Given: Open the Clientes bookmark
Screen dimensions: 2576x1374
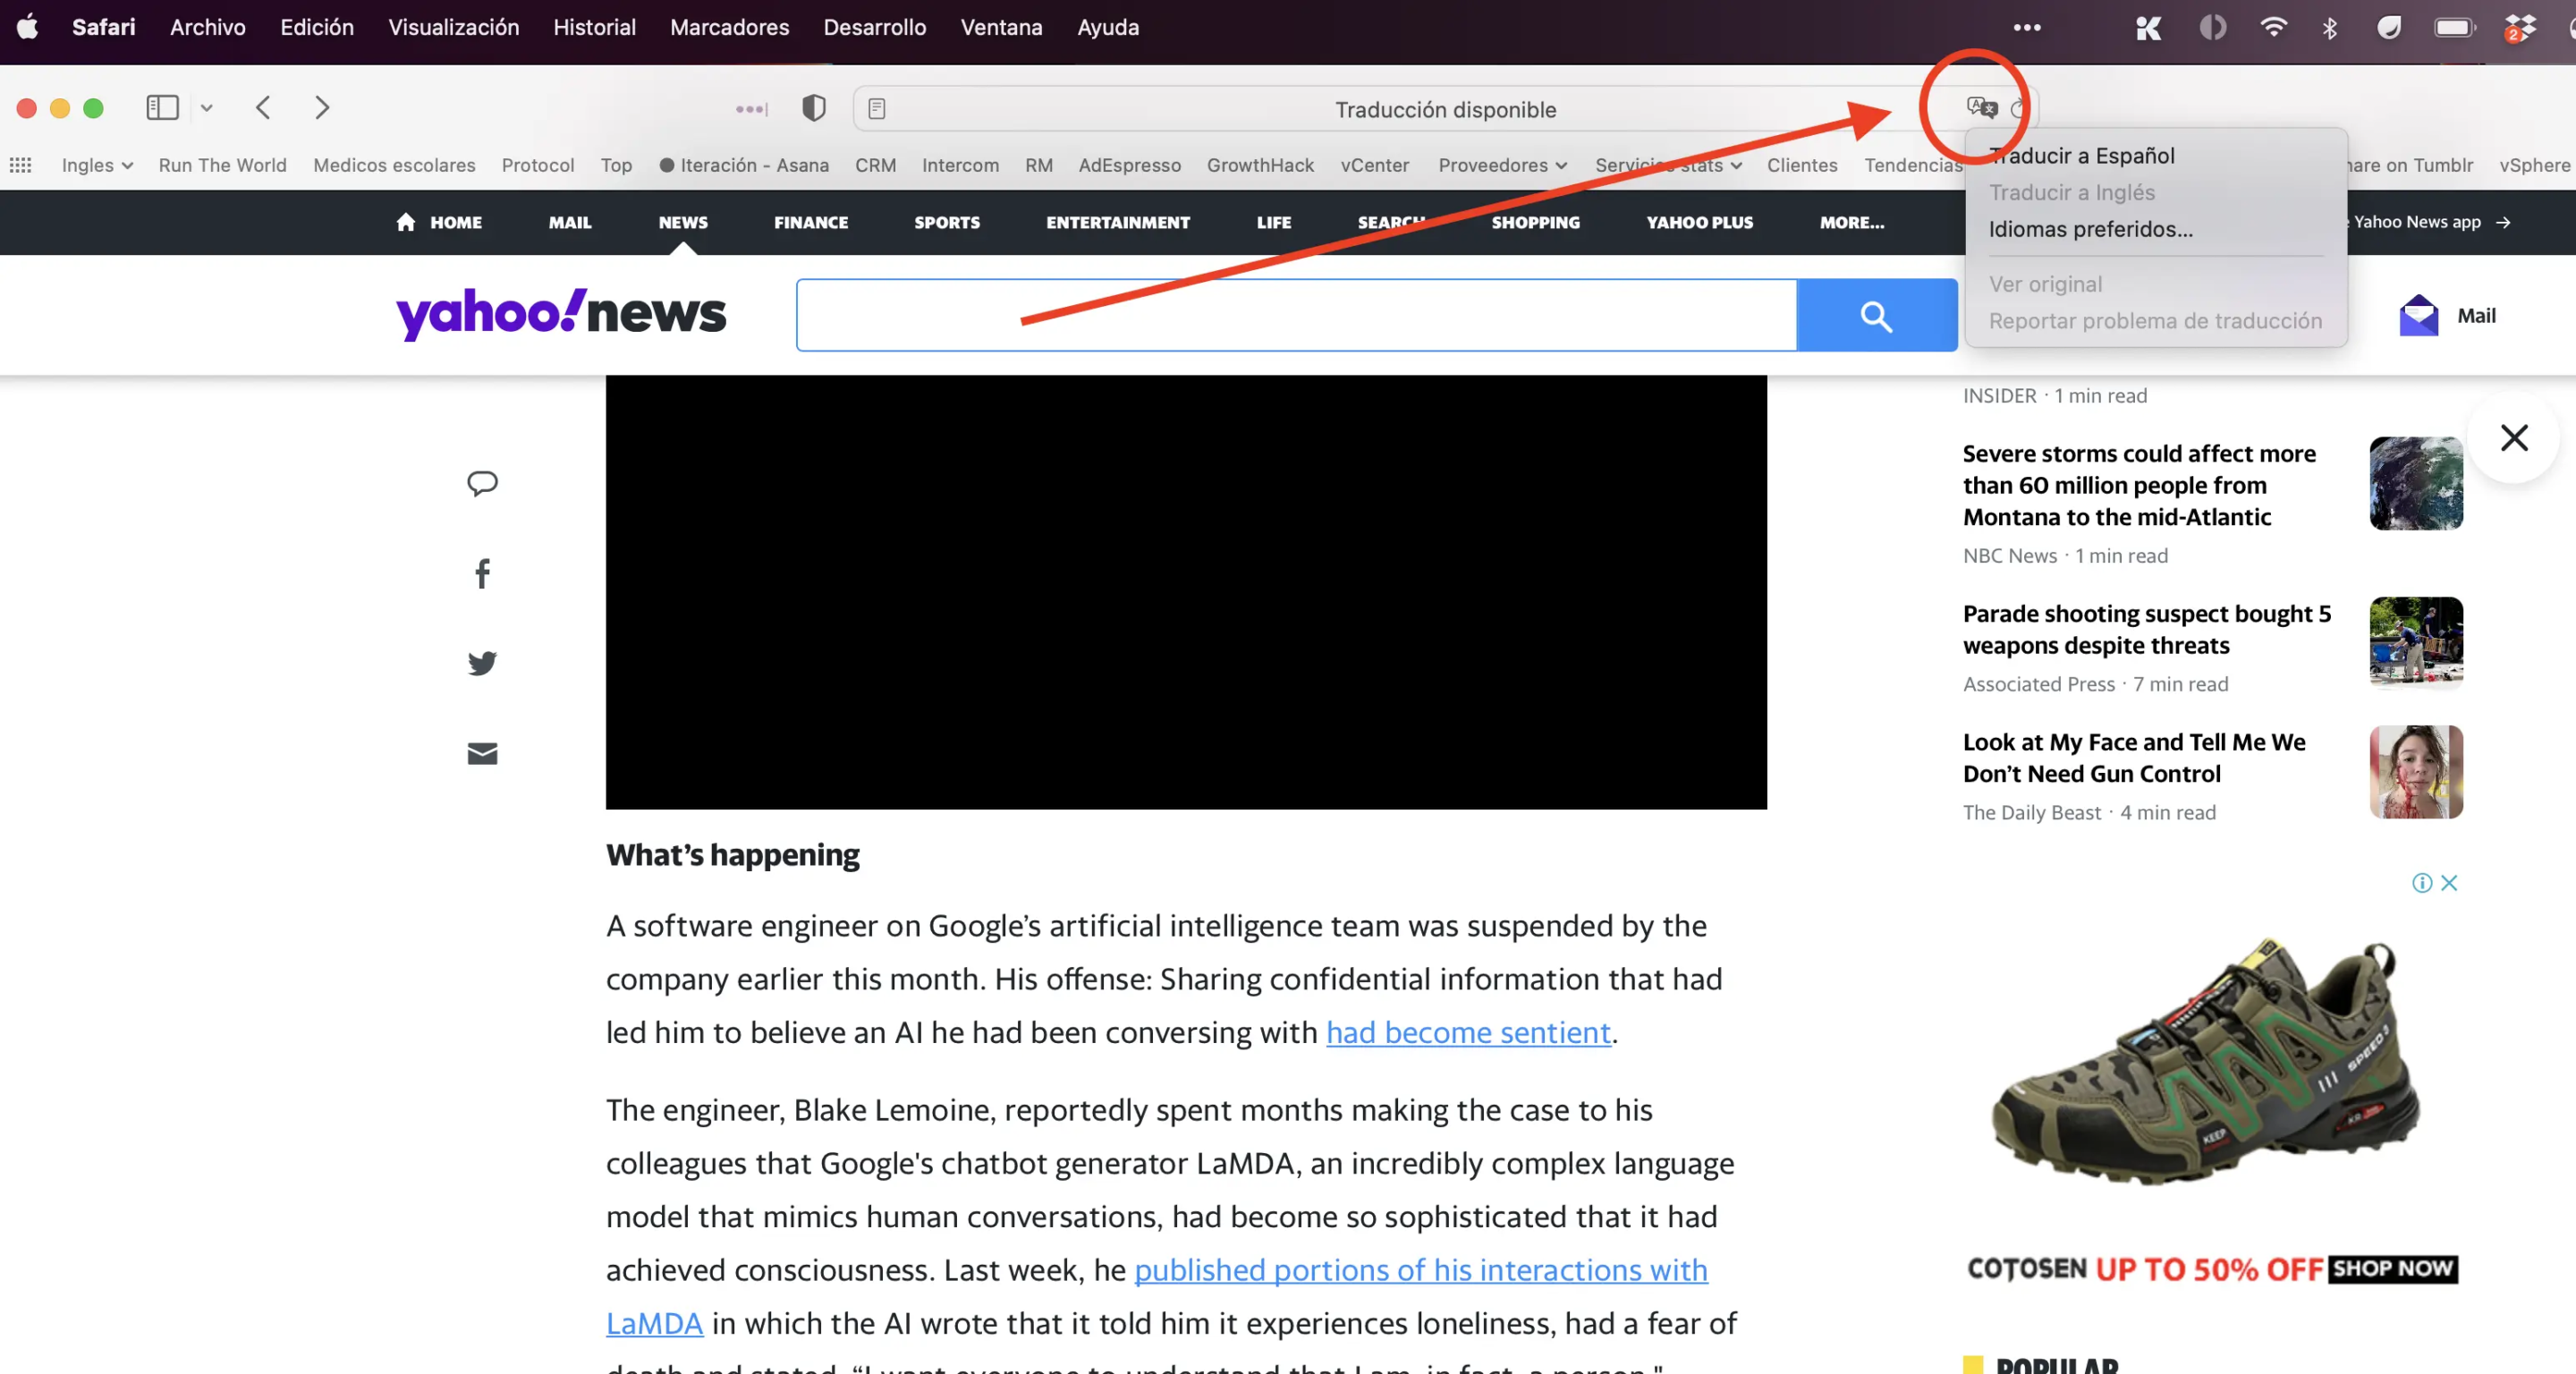Looking at the screenshot, I should 1801,165.
